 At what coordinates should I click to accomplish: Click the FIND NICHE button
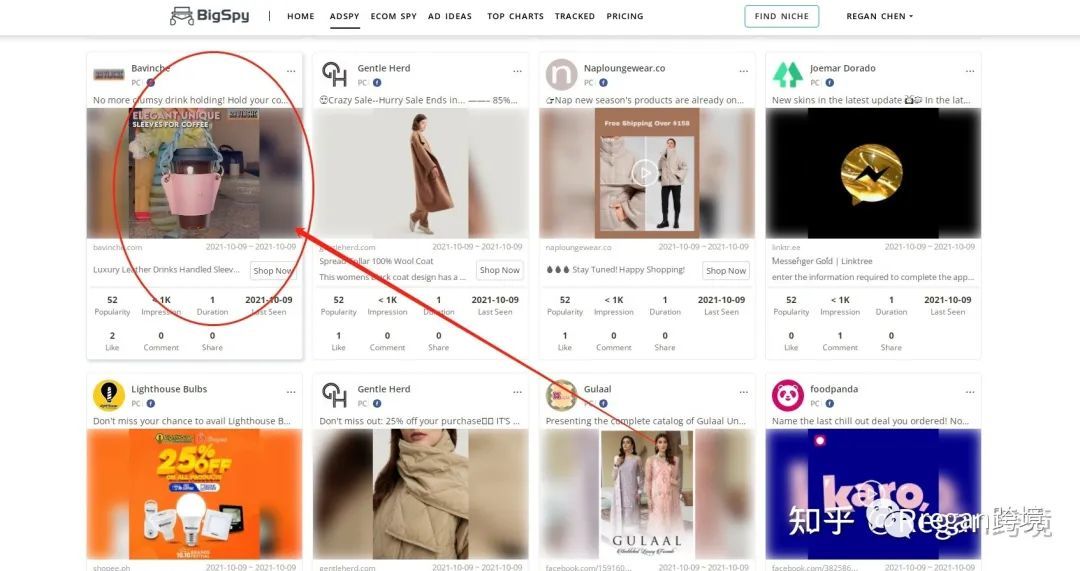click(x=782, y=17)
